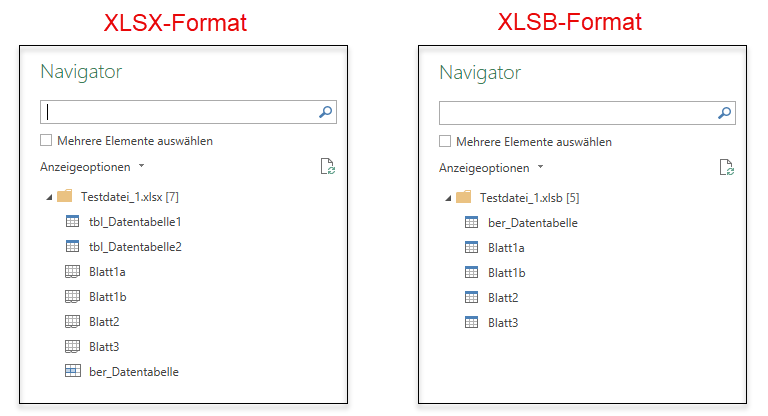The image size is (768, 416).
Task: Collapse the Testdatei_1.xlsx [7] tree node
Action: pos(49,197)
